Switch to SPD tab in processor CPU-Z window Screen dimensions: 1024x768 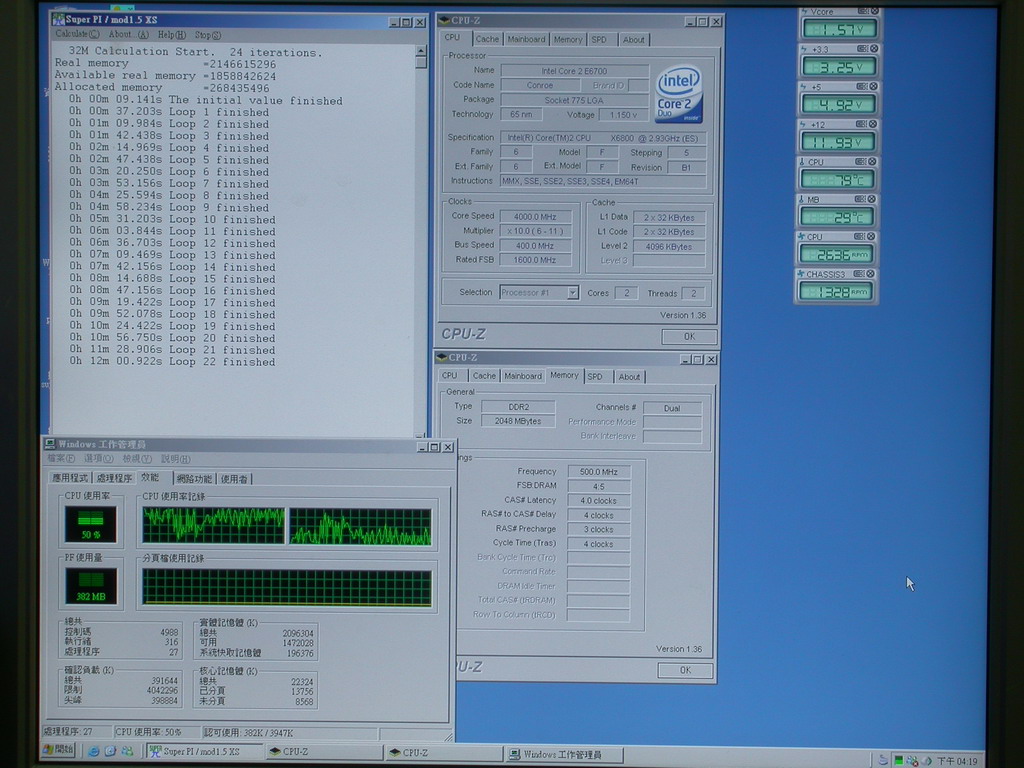tap(600, 40)
